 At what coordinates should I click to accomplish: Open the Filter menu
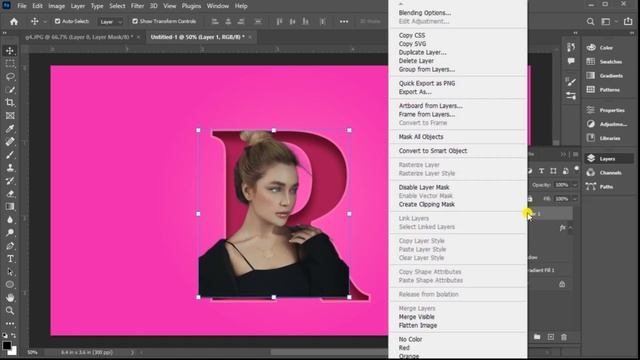137,6
